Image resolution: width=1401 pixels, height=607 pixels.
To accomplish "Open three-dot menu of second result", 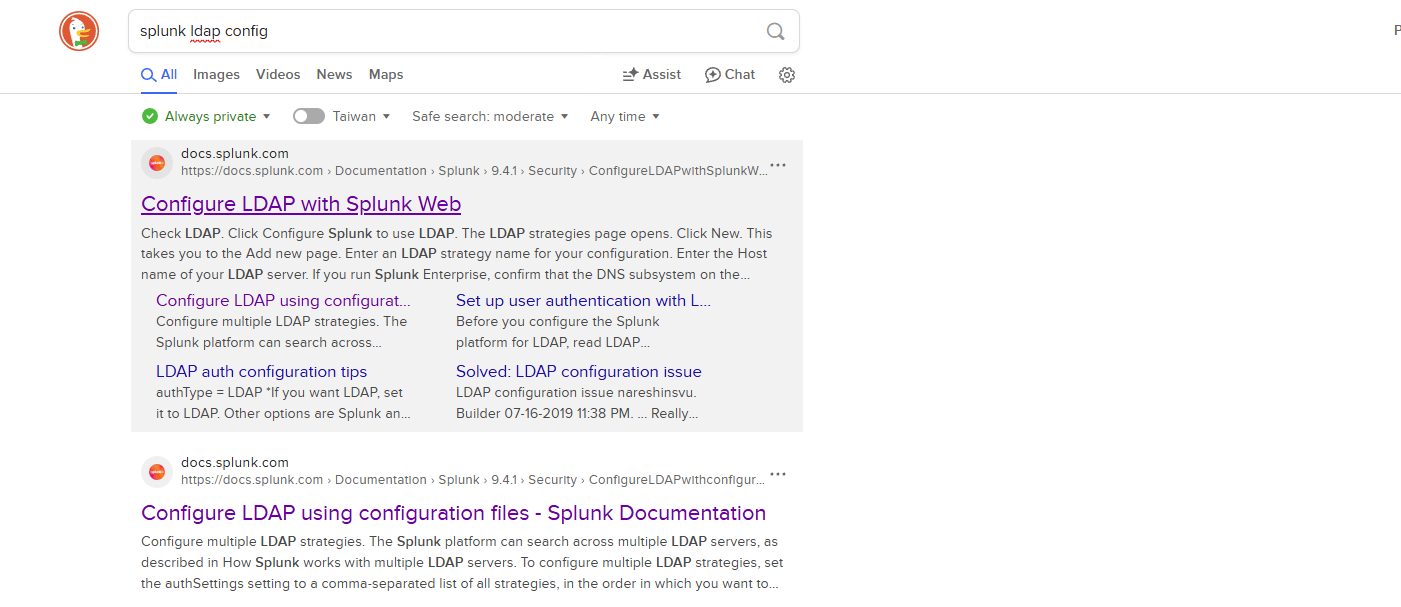I will 778,474.
